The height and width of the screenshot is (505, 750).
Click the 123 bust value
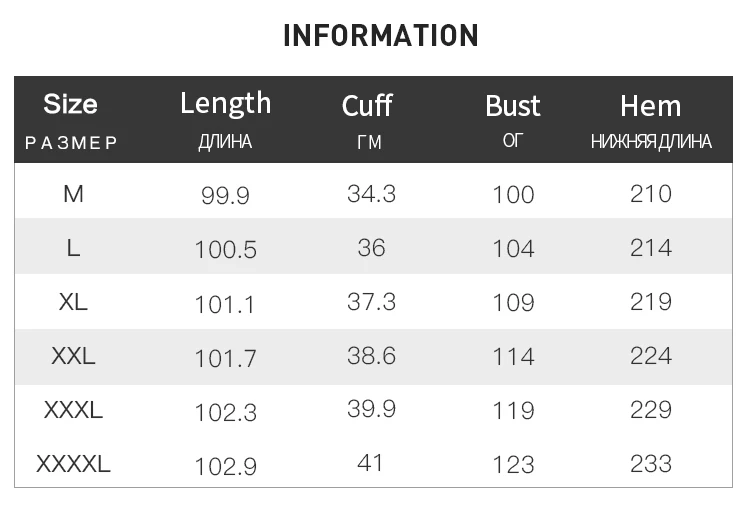pyautogui.click(x=513, y=465)
